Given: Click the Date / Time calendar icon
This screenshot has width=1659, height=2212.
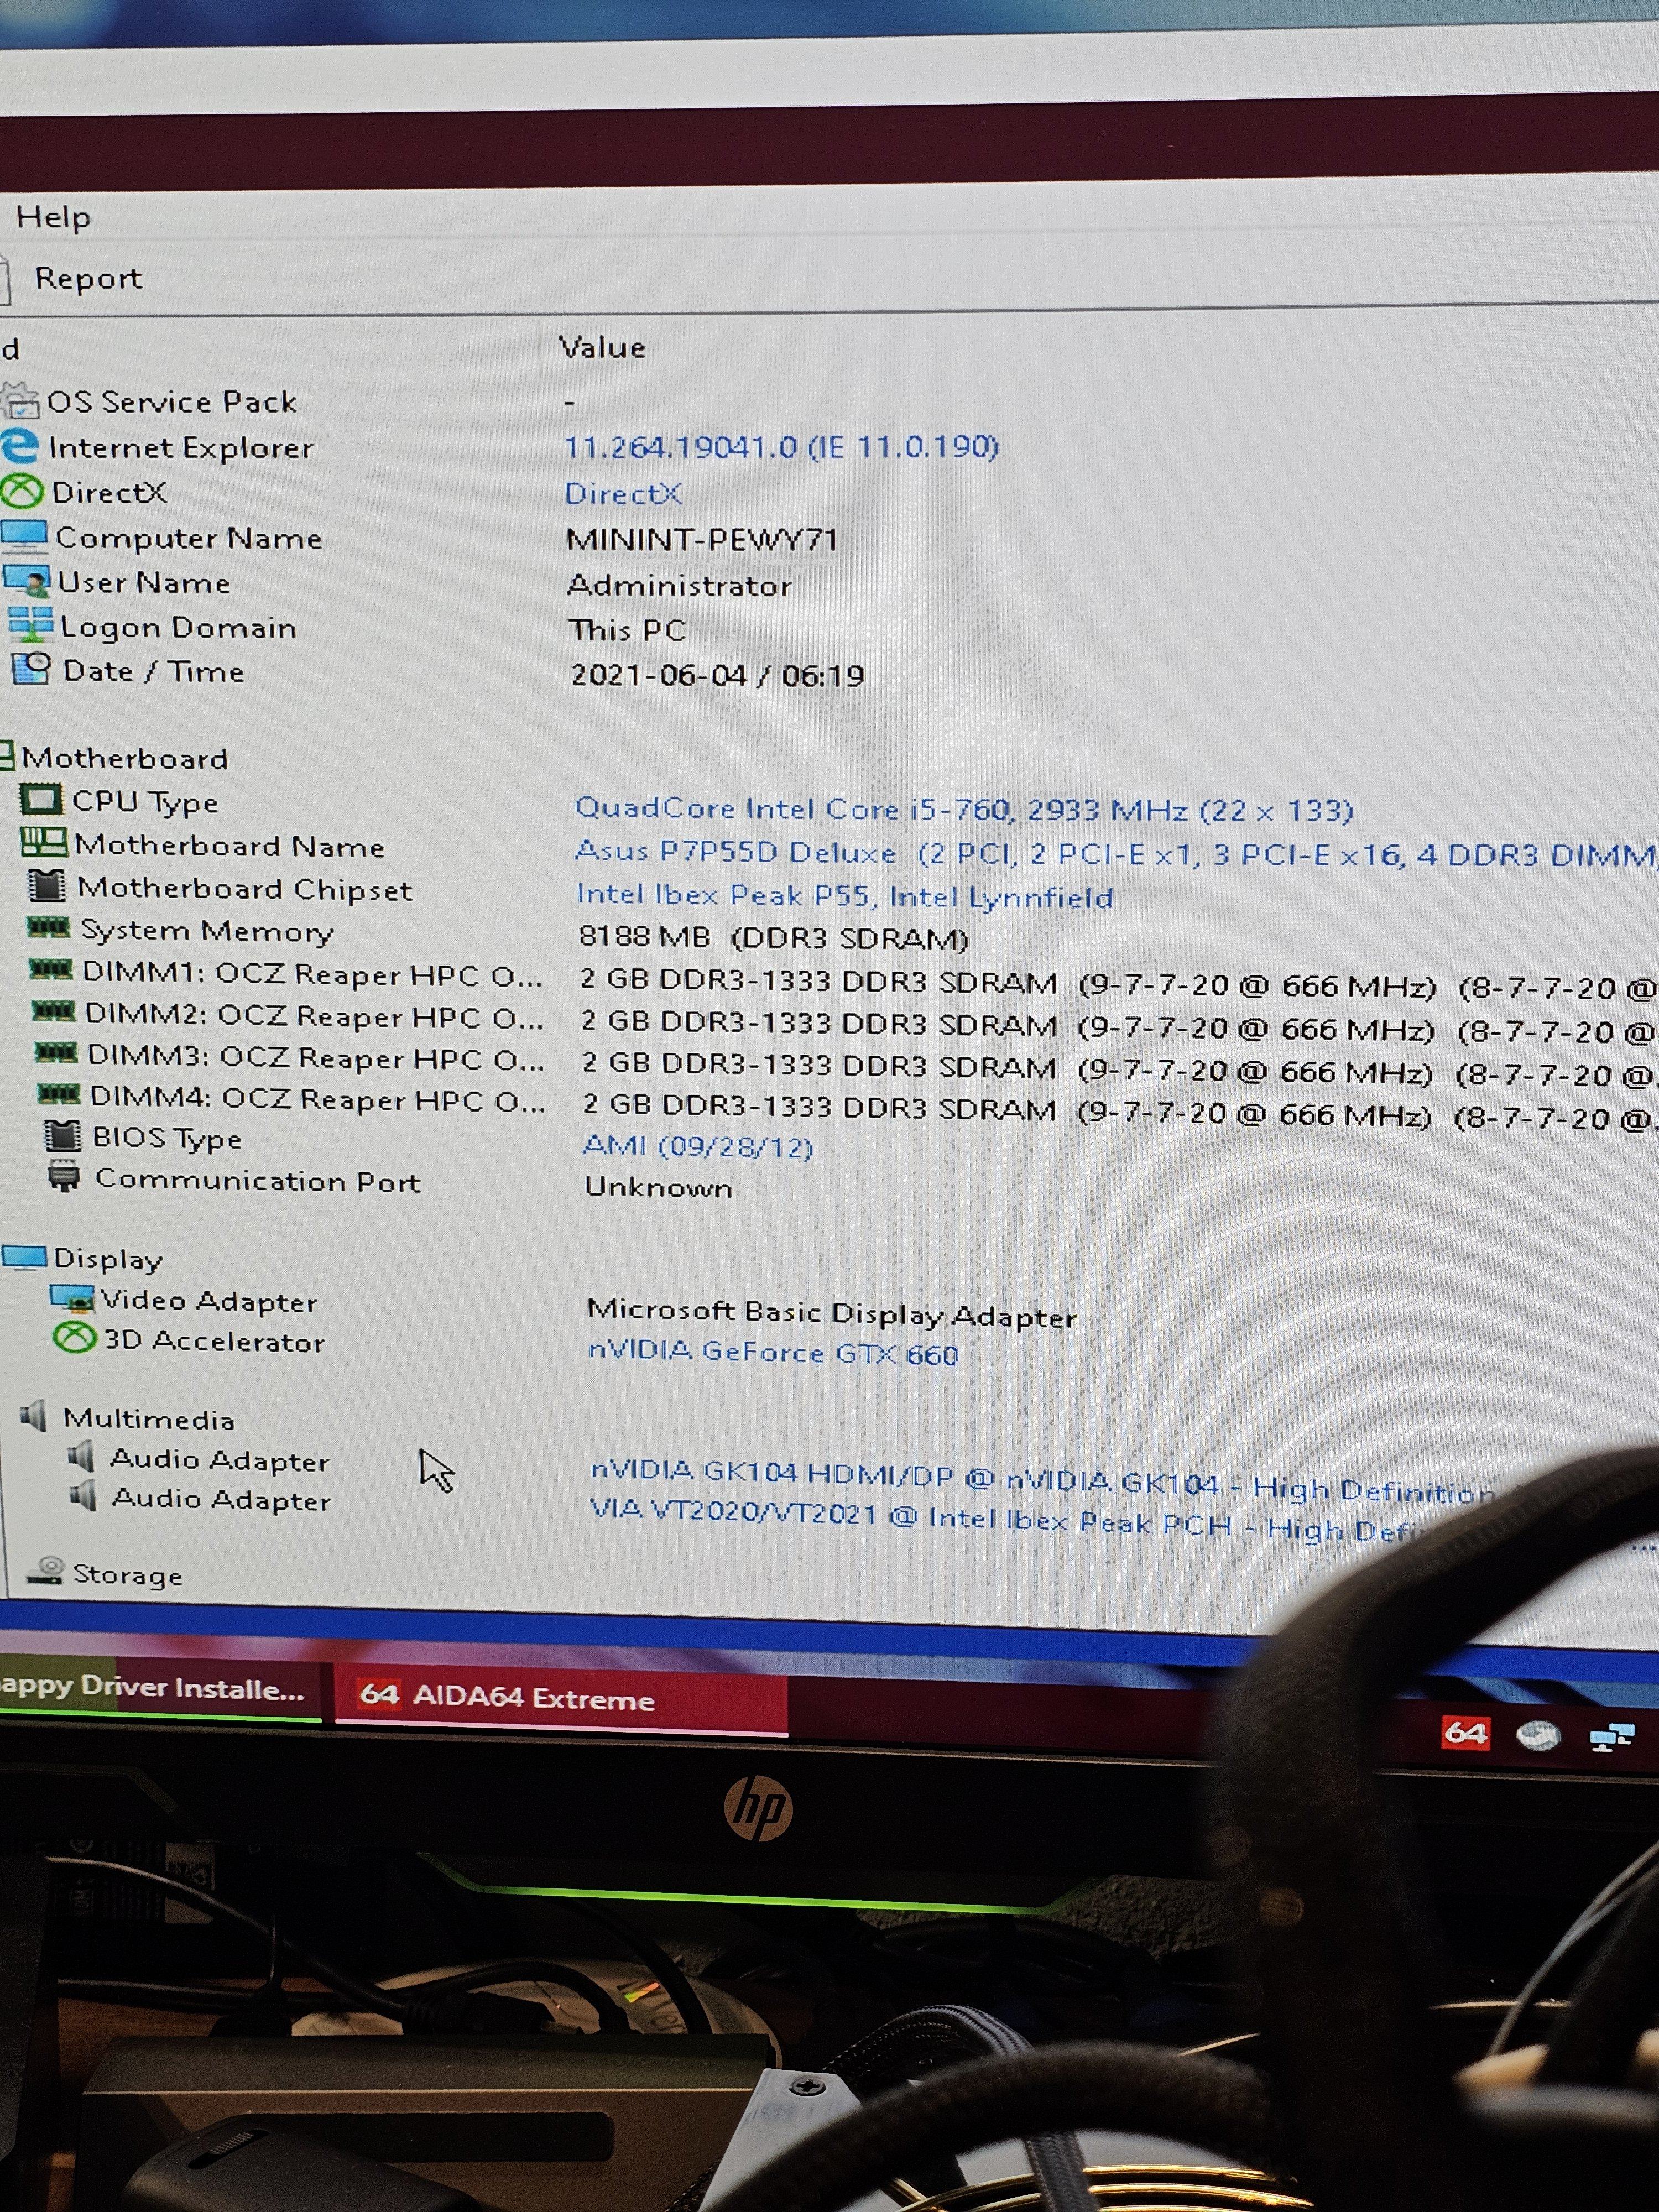Looking at the screenshot, I should (31, 668).
